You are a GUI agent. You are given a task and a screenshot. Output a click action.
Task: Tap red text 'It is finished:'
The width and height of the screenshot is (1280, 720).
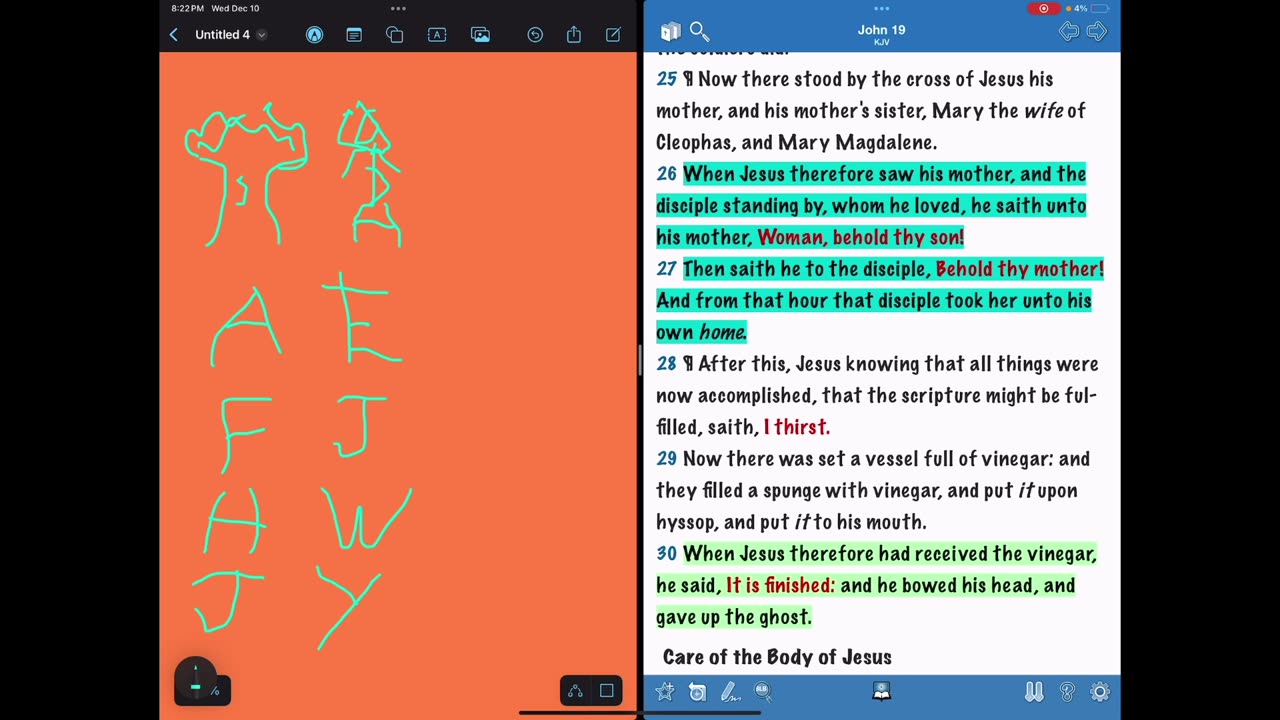(780, 585)
